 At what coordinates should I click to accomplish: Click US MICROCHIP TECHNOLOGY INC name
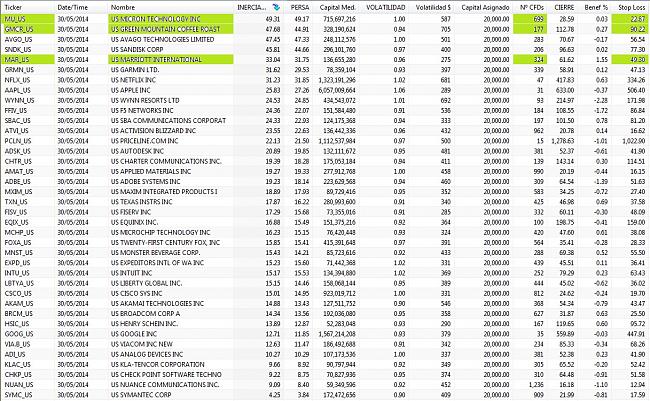(x=160, y=232)
